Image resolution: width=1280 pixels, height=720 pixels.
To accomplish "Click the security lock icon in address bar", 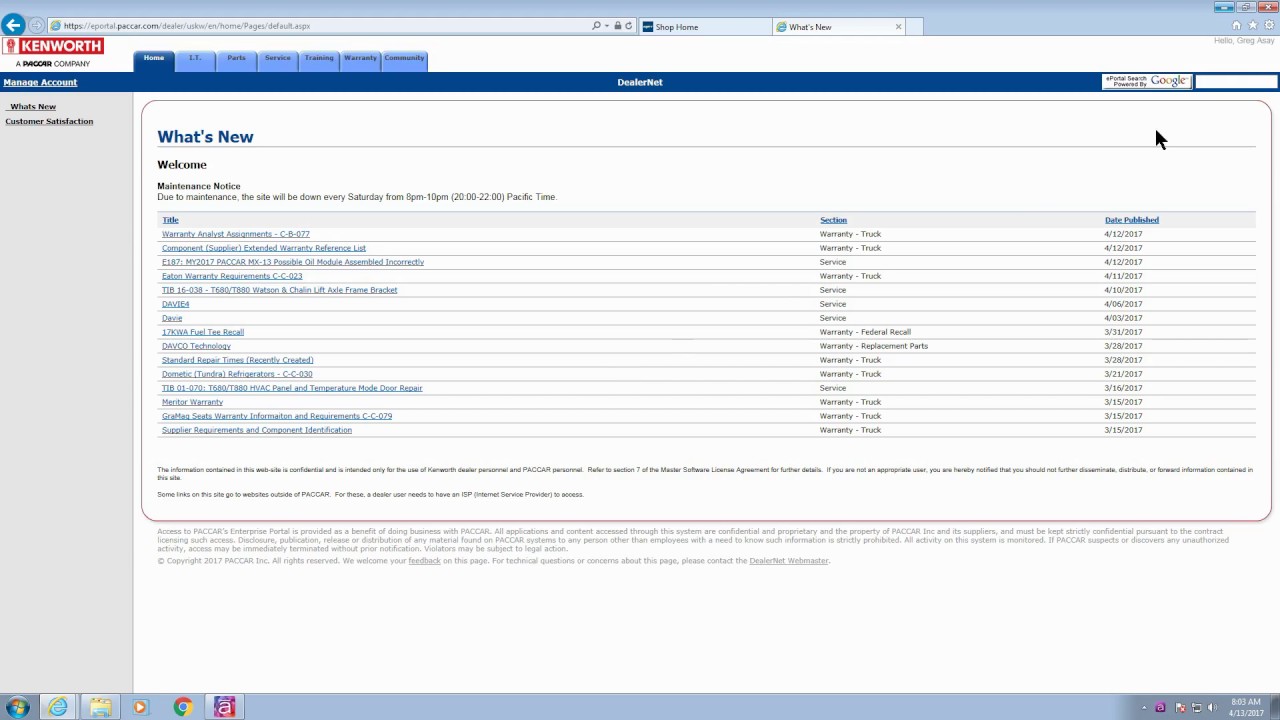I will [618, 26].
